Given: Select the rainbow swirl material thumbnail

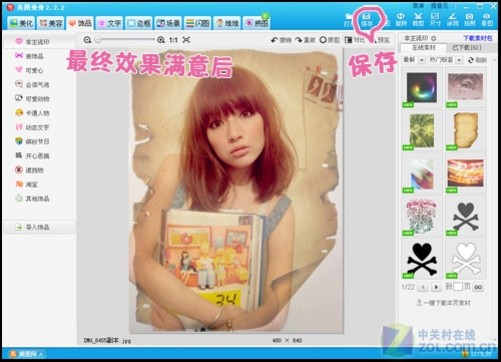Looking at the screenshot, I should 422,88.
